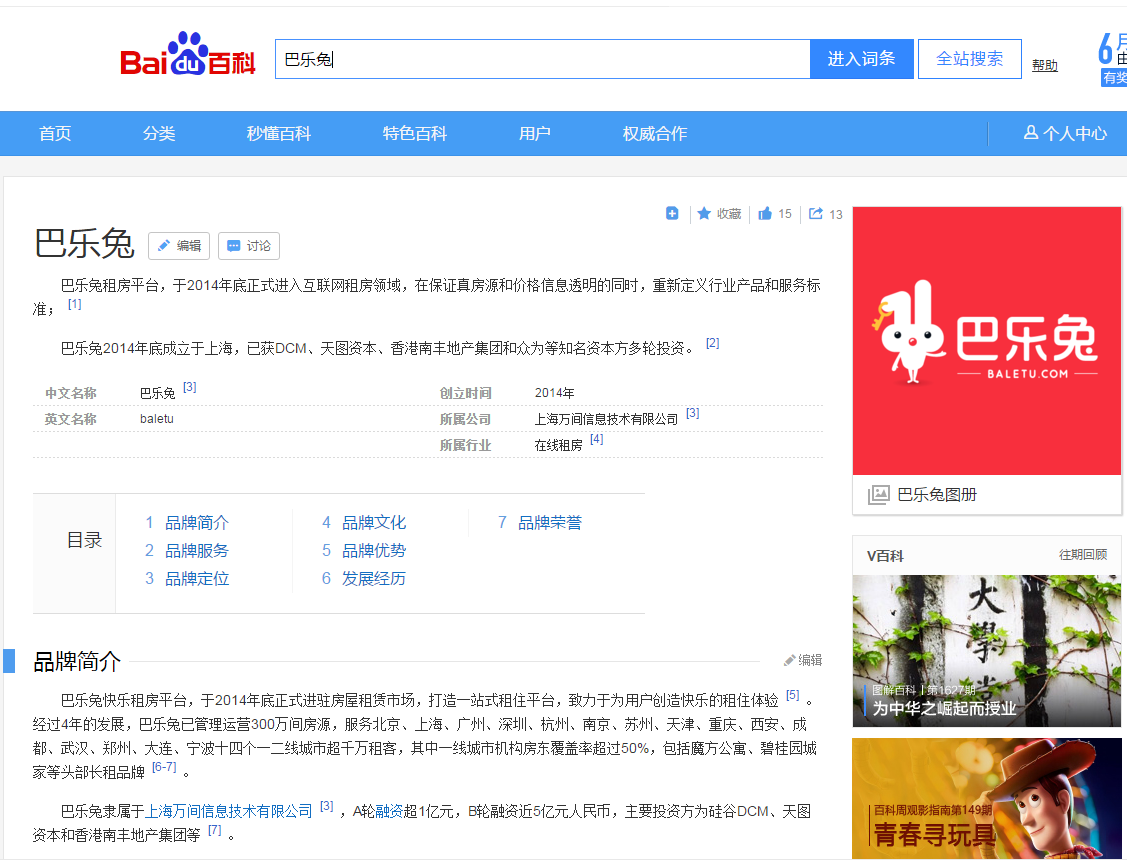The image size is (1127, 862).
Task: Open the 个人中心 user center
Action: (x=1065, y=133)
